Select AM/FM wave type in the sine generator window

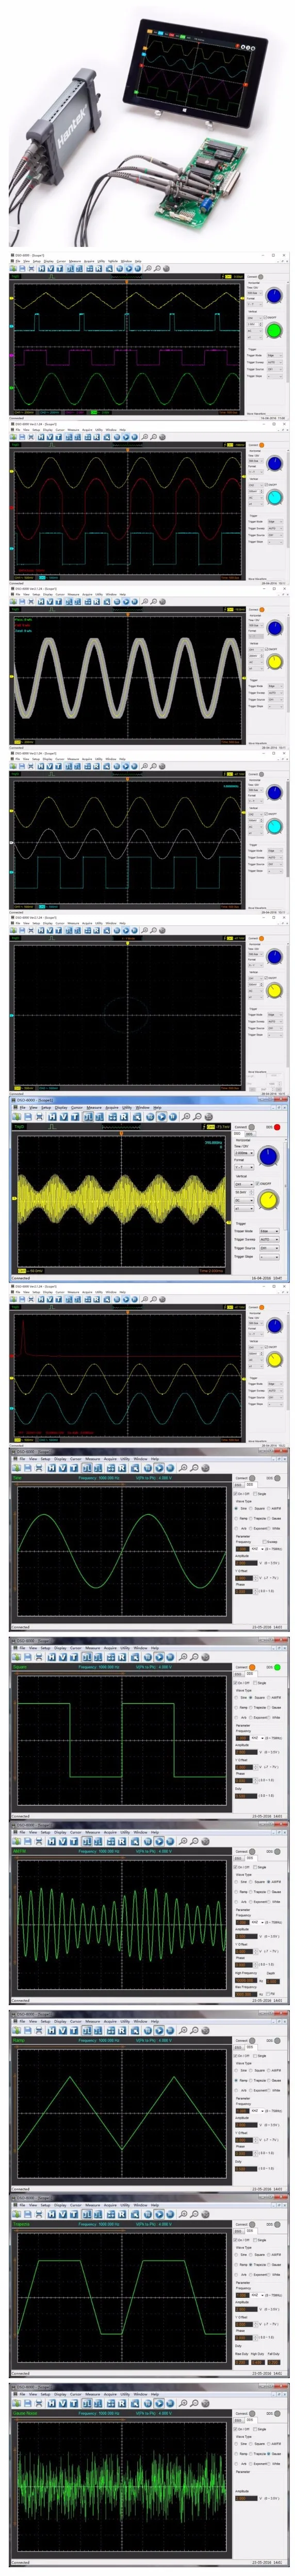point(269,1509)
